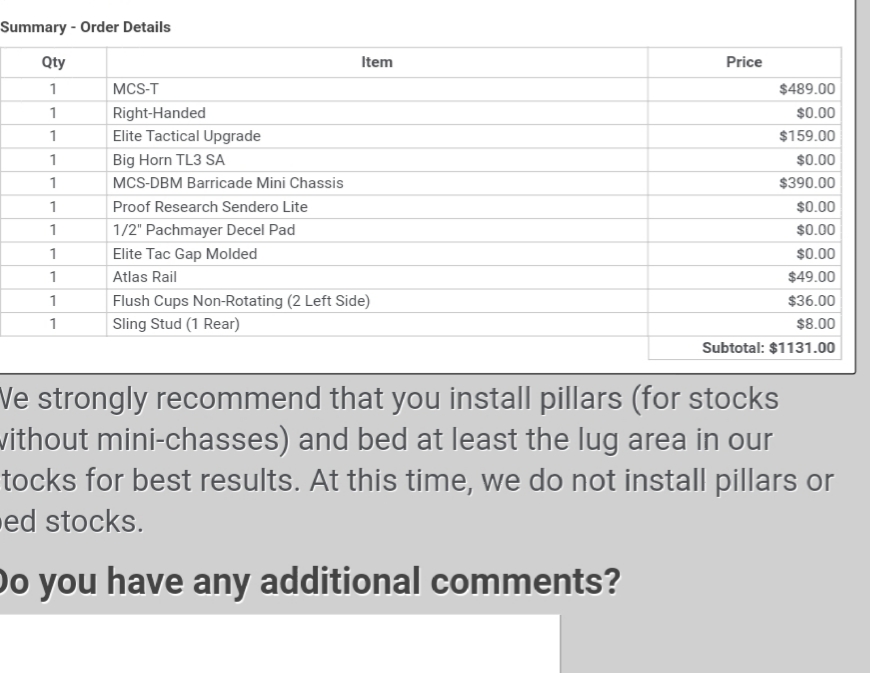
Task: Select the MCS-T item row
Action: pos(421,89)
